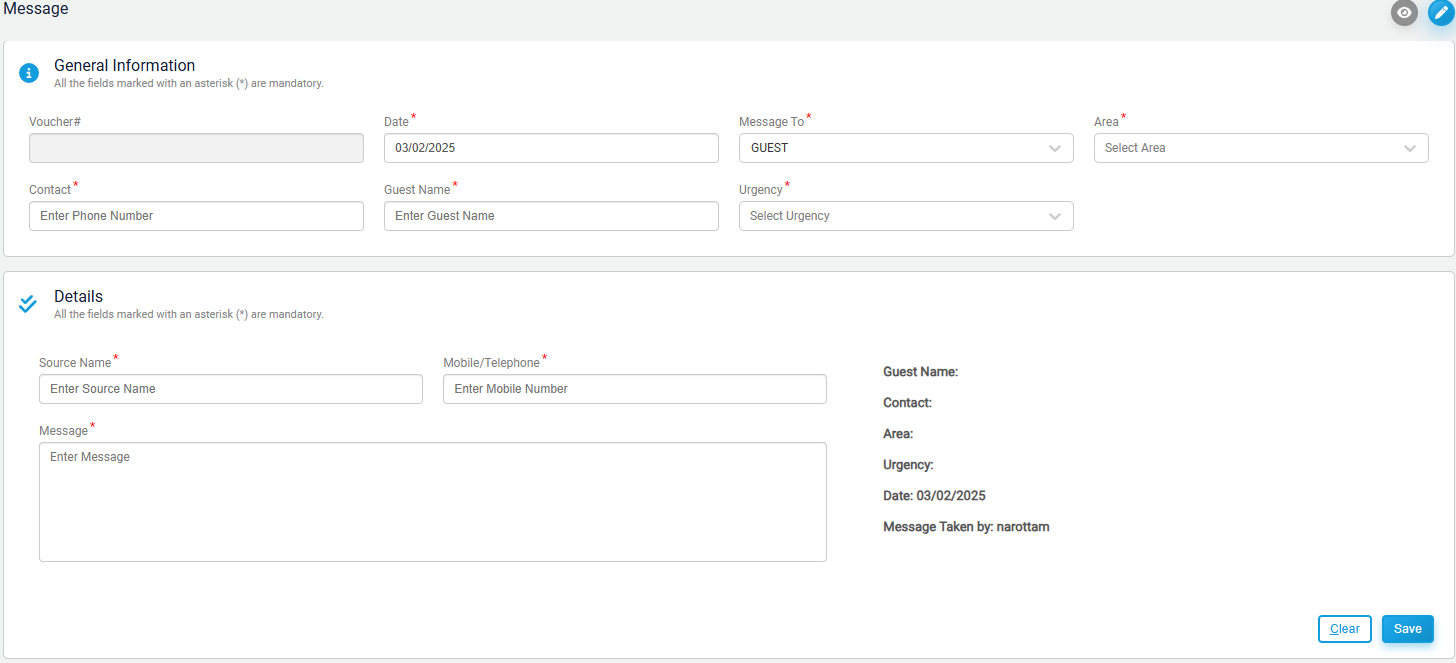Click the summary Area: label

point(898,434)
